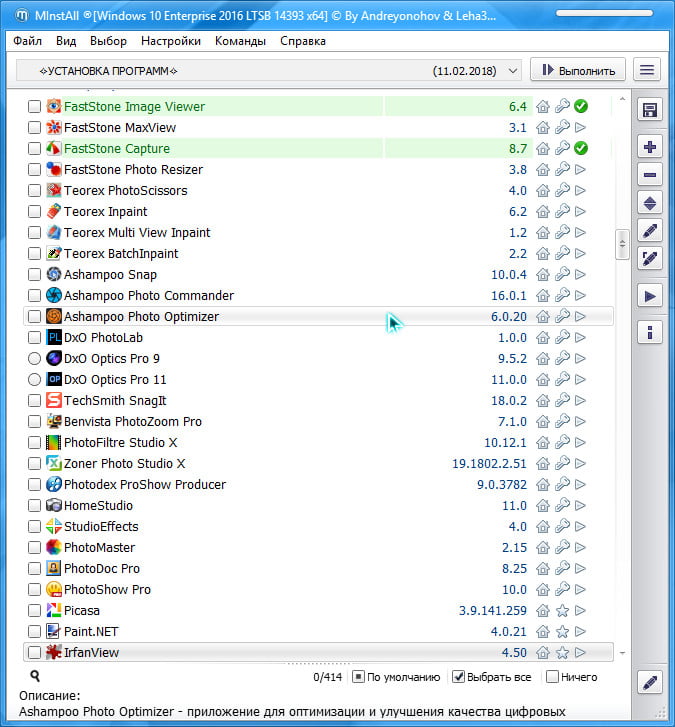Viewport: 675px width, 727px height.
Task: Click the pencil edit icon below move arrows
Action: pyautogui.click(x=650, y=231)
